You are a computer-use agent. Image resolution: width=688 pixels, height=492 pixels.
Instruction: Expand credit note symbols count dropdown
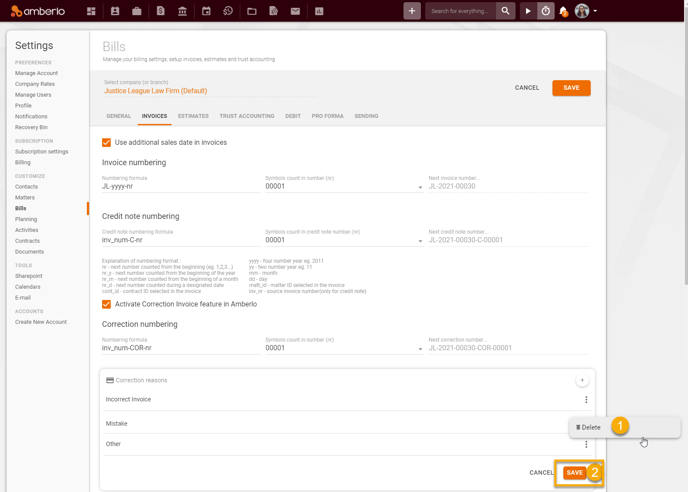(x=420, y=241)
